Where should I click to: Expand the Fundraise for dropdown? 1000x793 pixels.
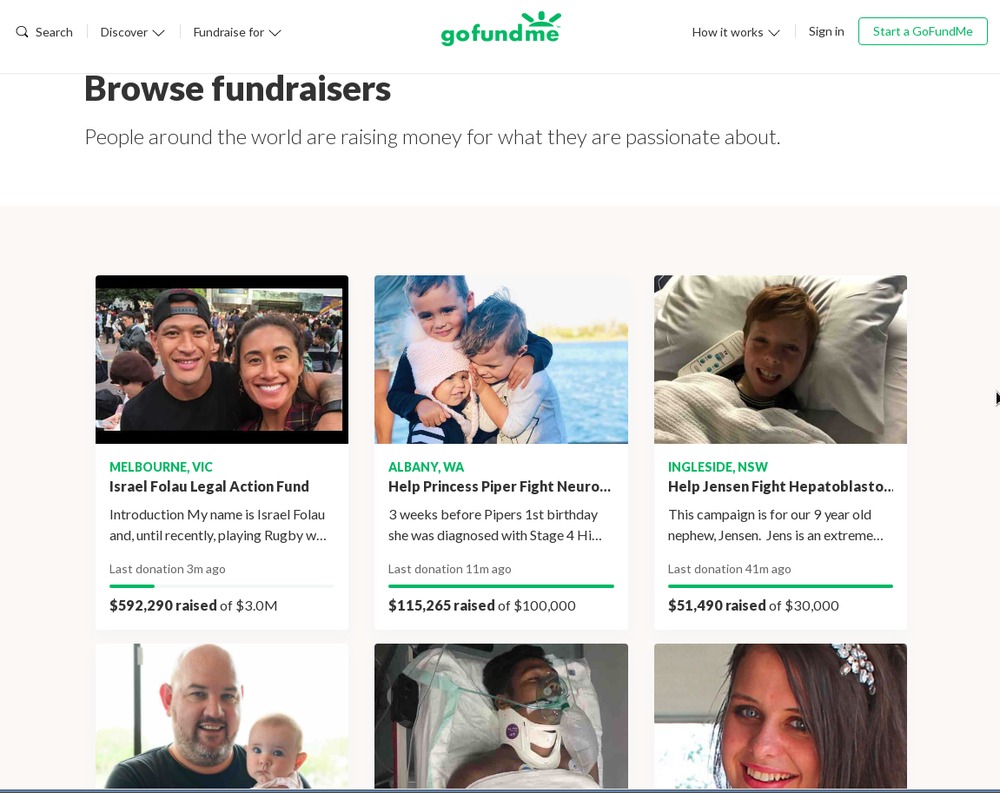237,32
